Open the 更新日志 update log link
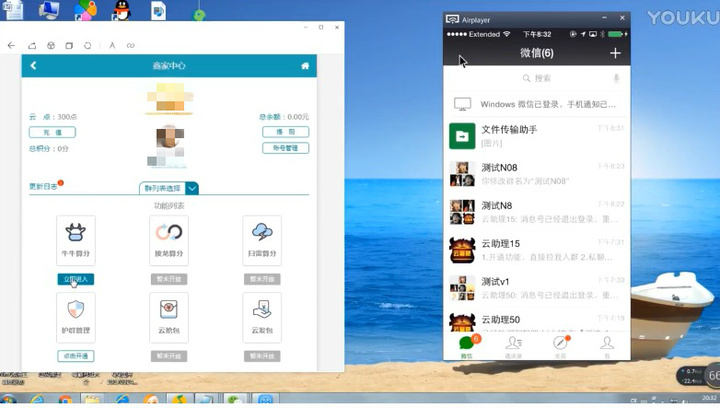 click(x=43, y=186)
